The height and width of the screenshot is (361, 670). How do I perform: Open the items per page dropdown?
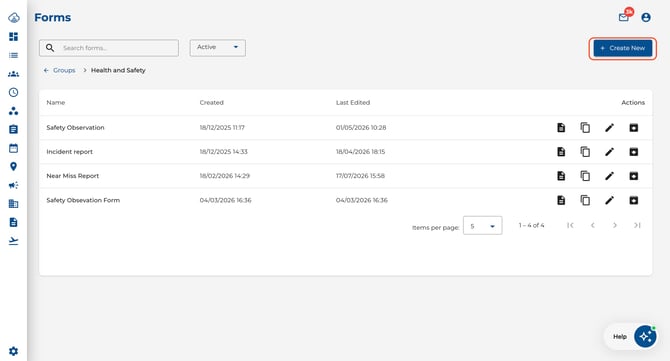[482, 226]
